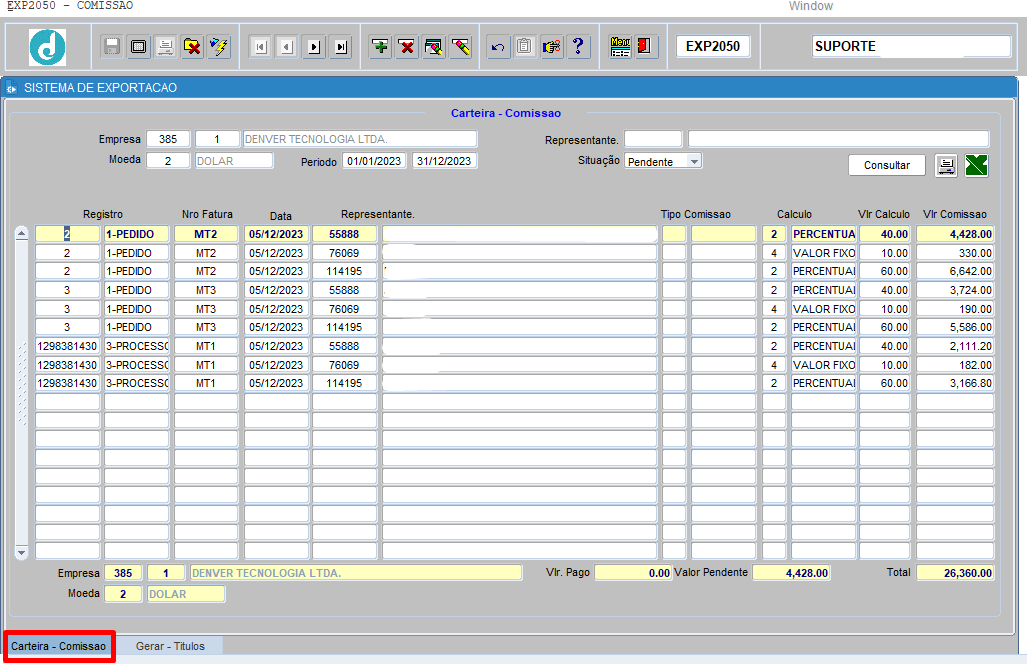Click the Valor Pendente field at bottom

pyautogui.click(x=791, y=573)
